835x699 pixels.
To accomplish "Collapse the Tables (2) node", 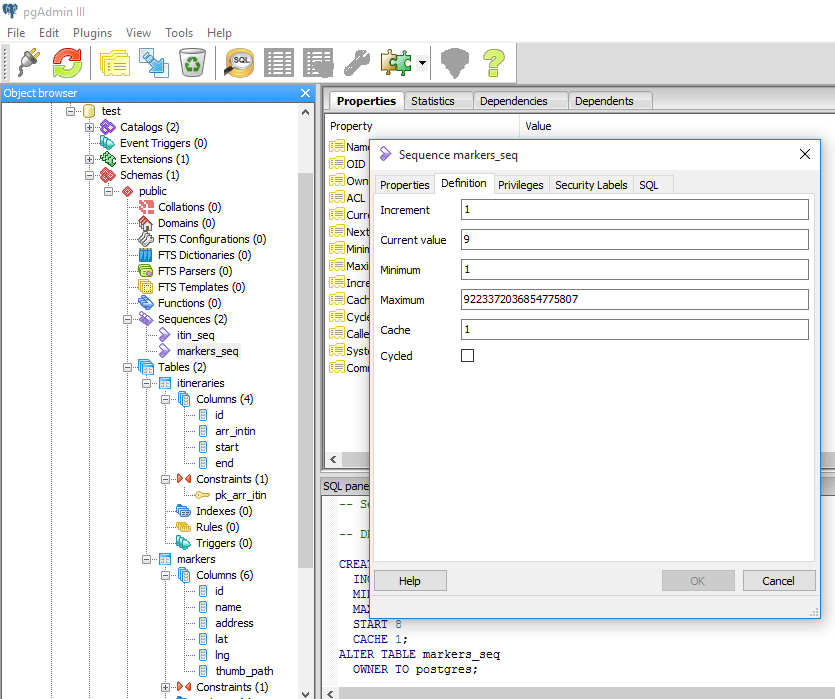I will click(x=127, y=367).
